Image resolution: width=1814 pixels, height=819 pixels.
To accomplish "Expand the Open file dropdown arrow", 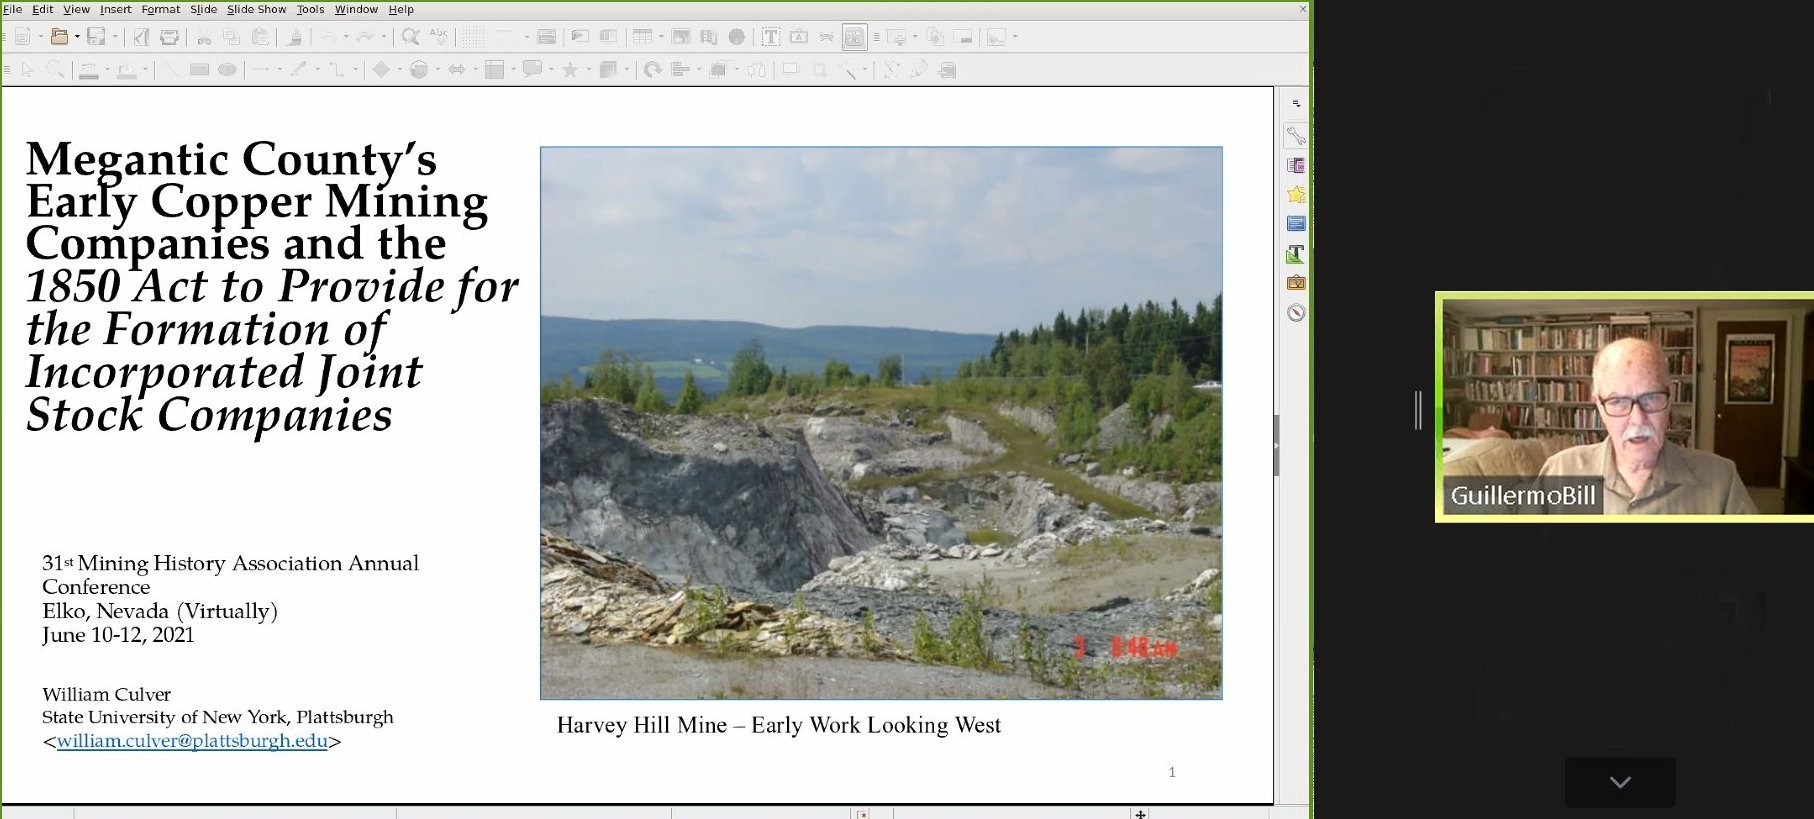I will [77, 37].
